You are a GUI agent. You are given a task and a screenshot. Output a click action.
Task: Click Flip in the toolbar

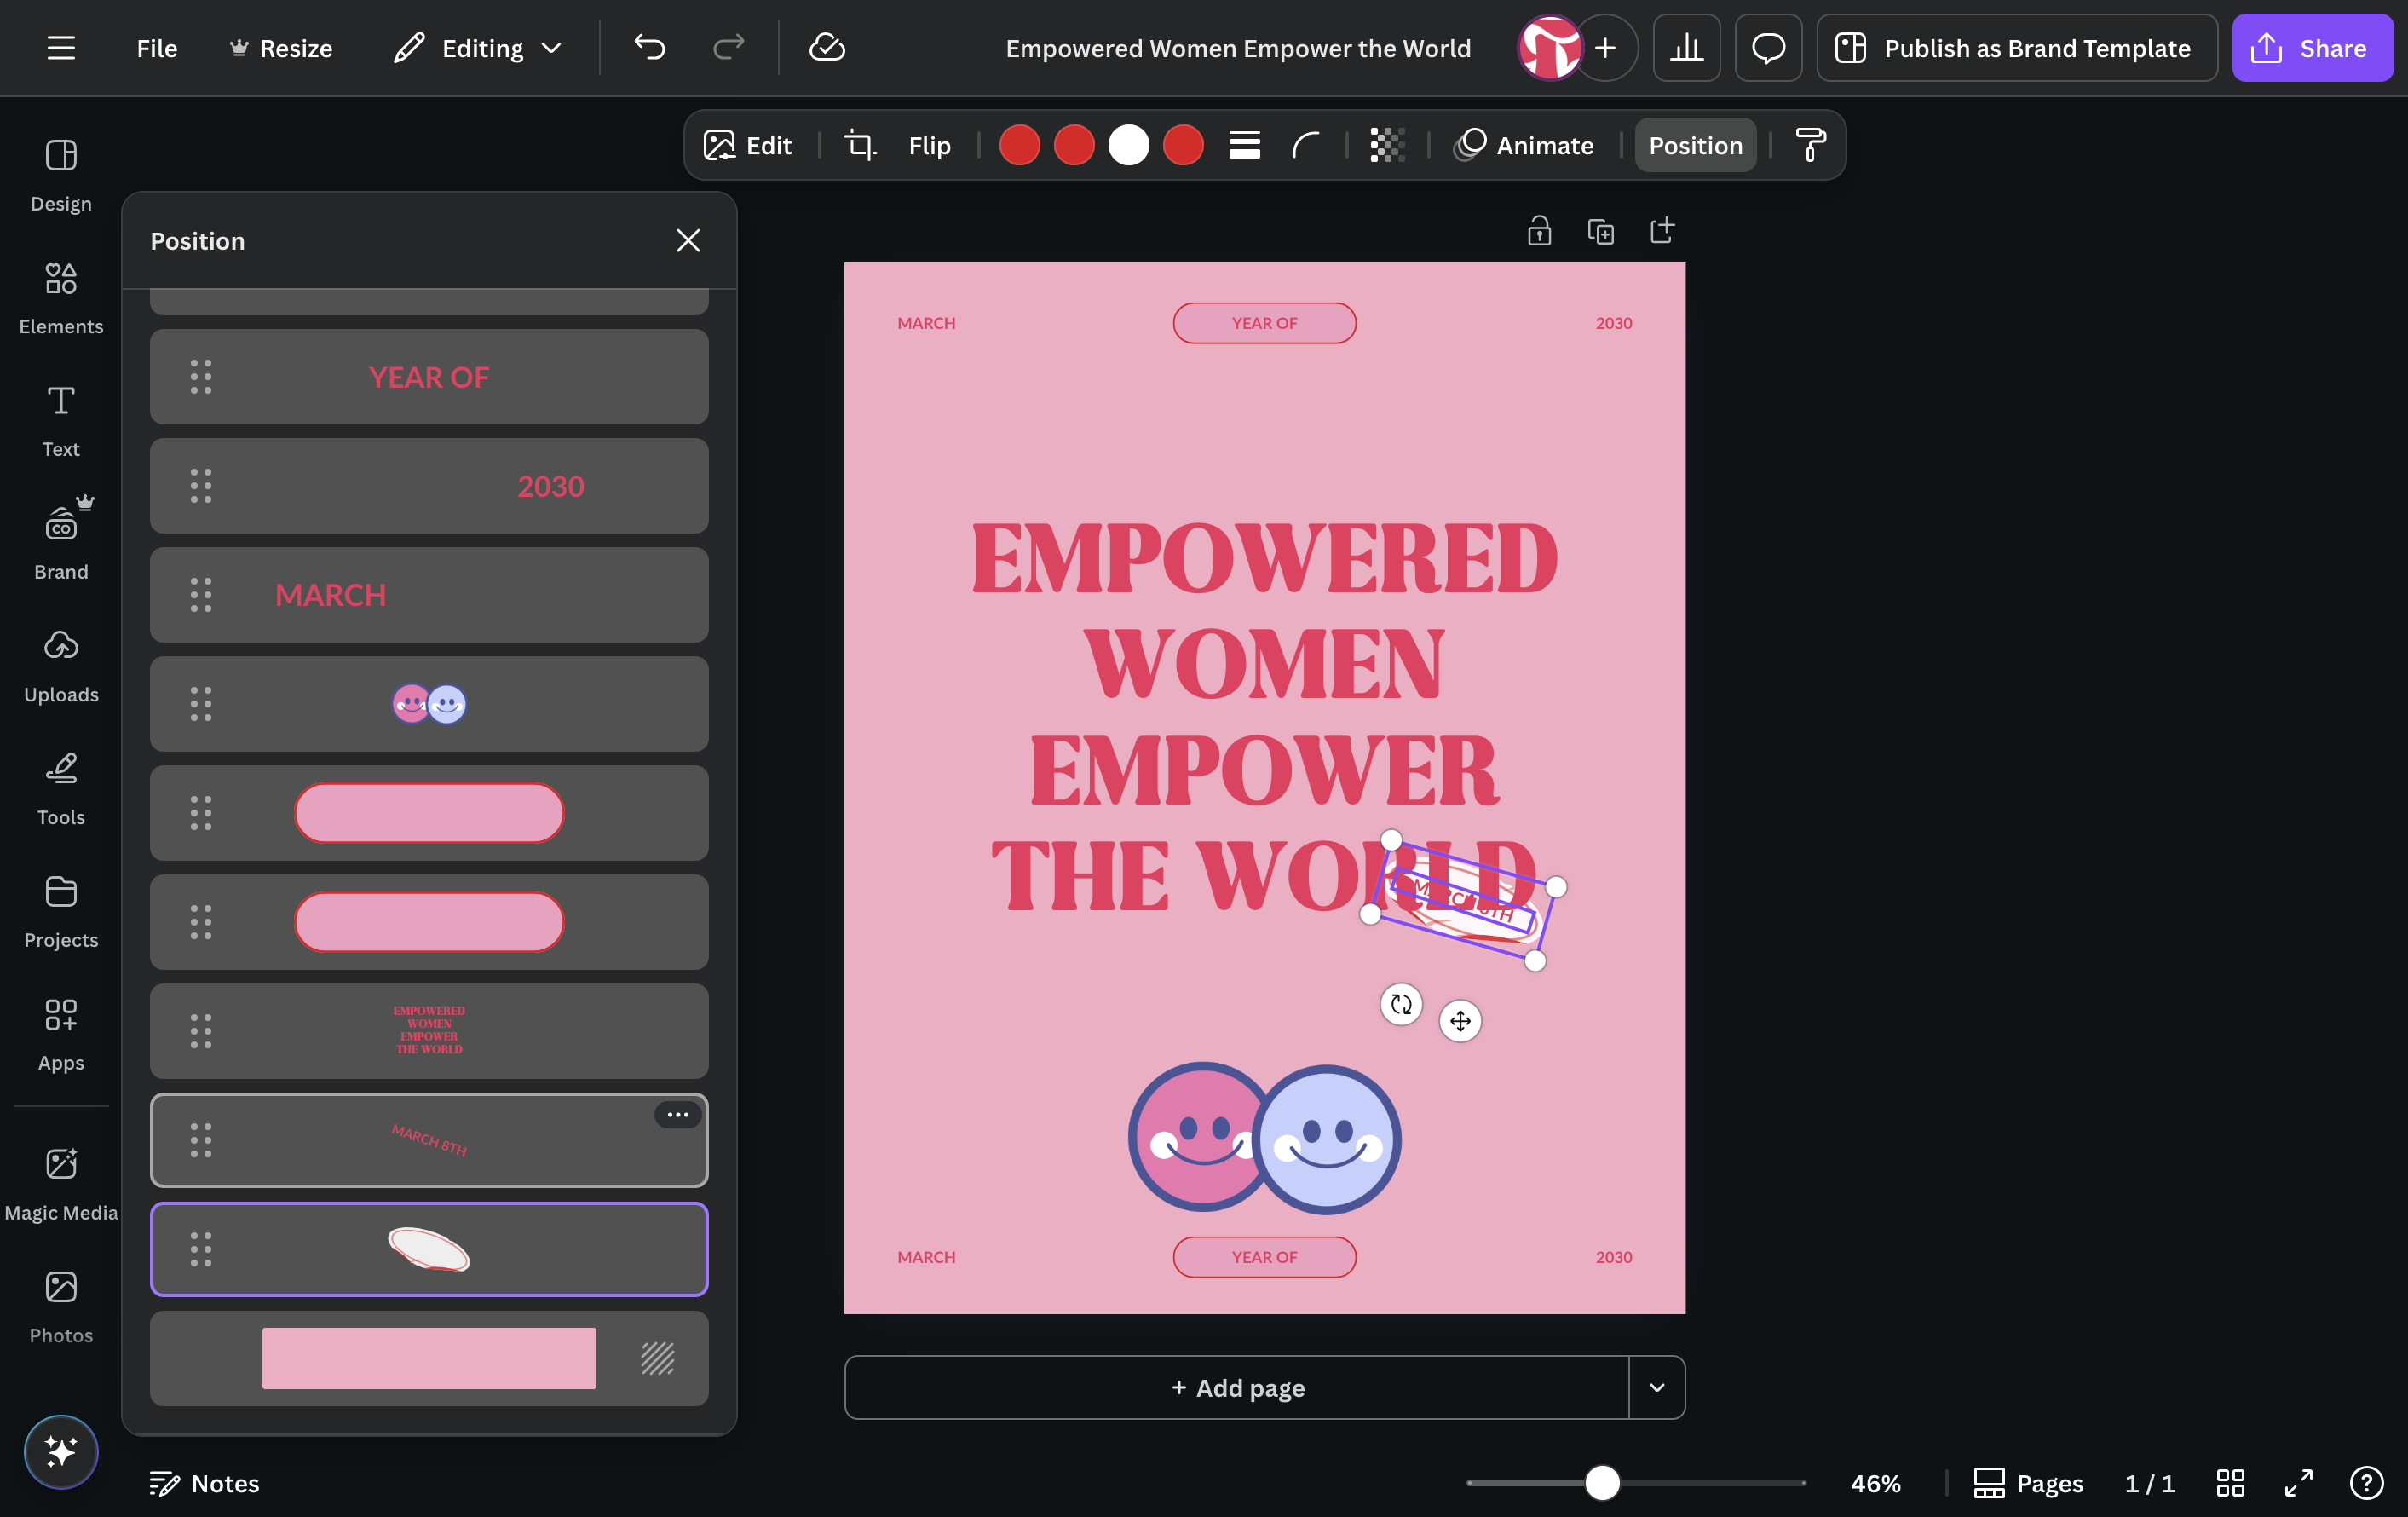pyautogui.click(x=929, y=145)
